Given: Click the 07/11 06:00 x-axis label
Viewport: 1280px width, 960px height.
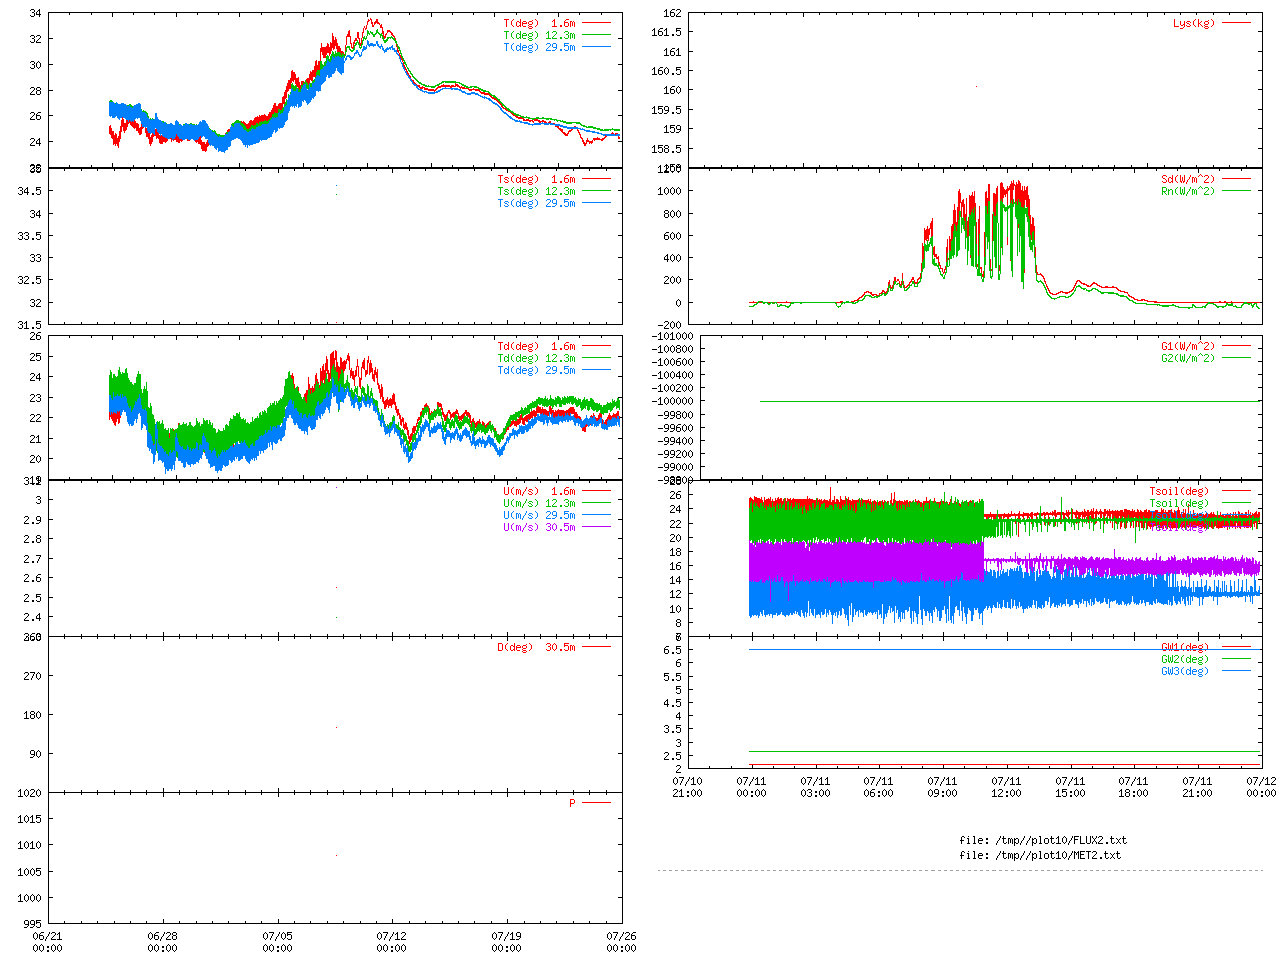Looking at the screenshot, I should (878, 787).
